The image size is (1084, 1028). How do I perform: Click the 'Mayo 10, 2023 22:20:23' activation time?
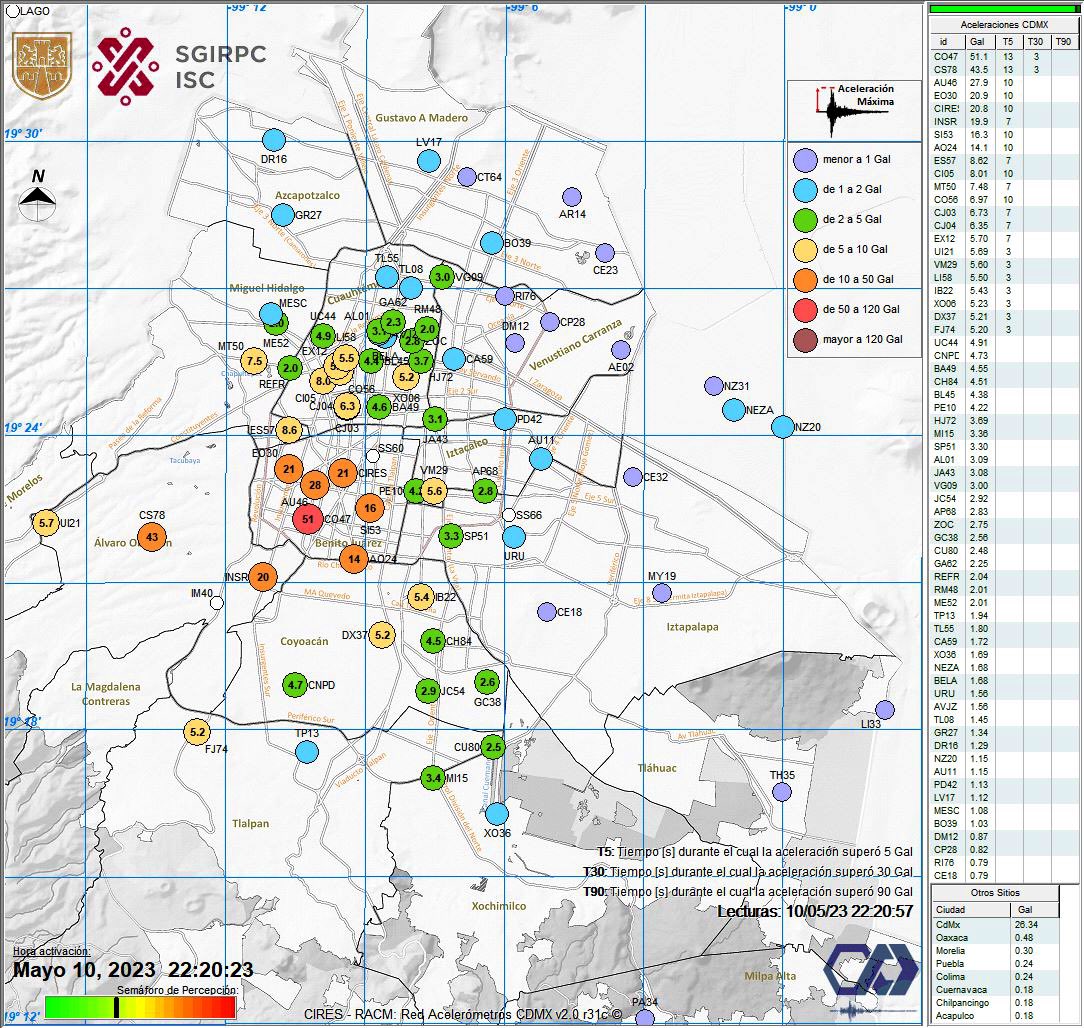click(x=133, y=970)
